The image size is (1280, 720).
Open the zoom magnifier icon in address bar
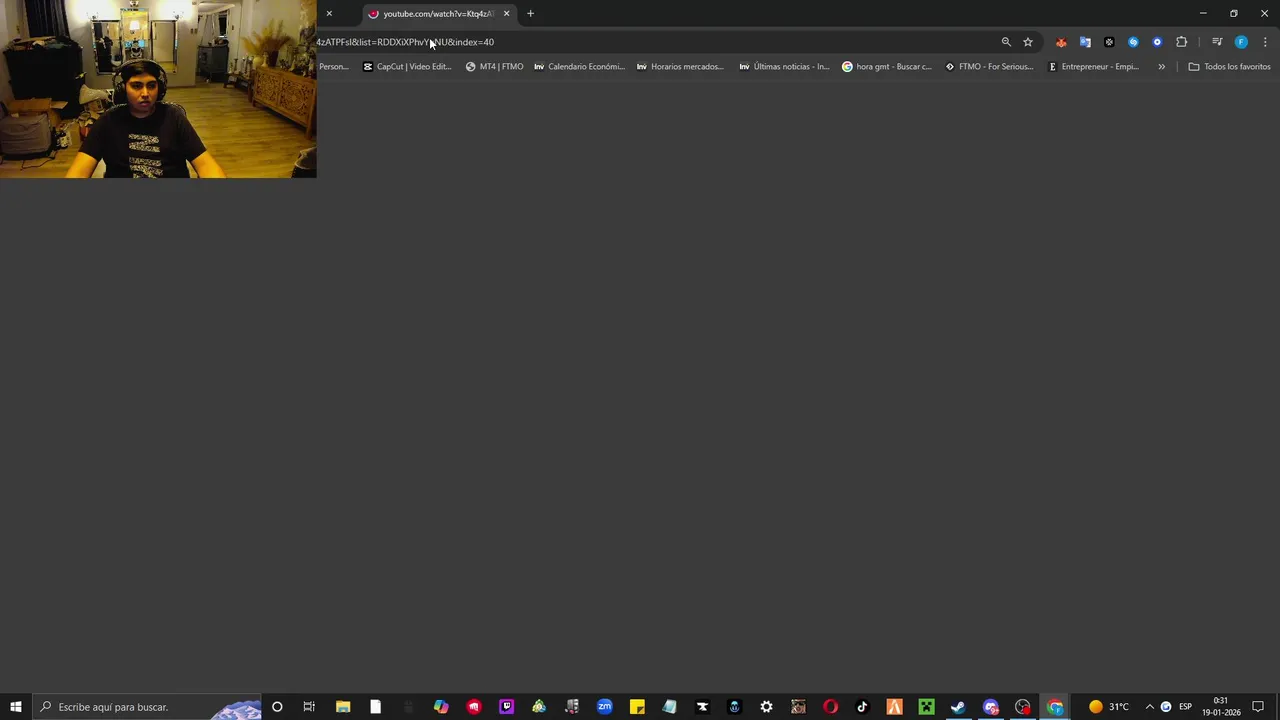(x=1006, y=42)
